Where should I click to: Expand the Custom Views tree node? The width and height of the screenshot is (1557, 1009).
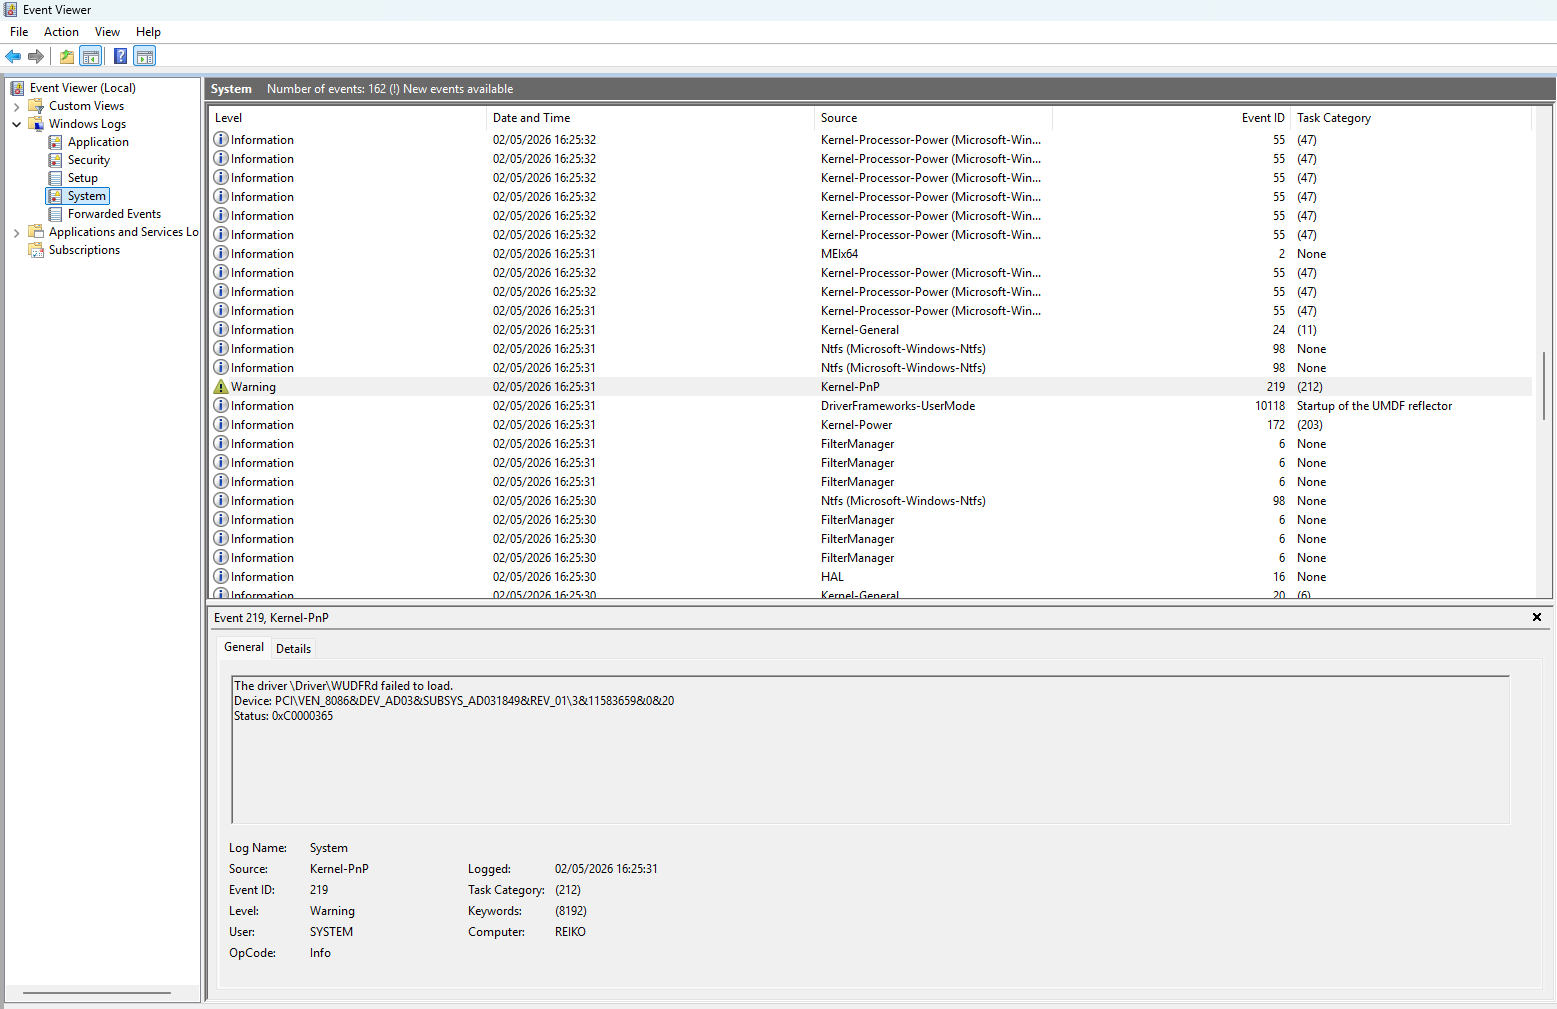[16, 106]
